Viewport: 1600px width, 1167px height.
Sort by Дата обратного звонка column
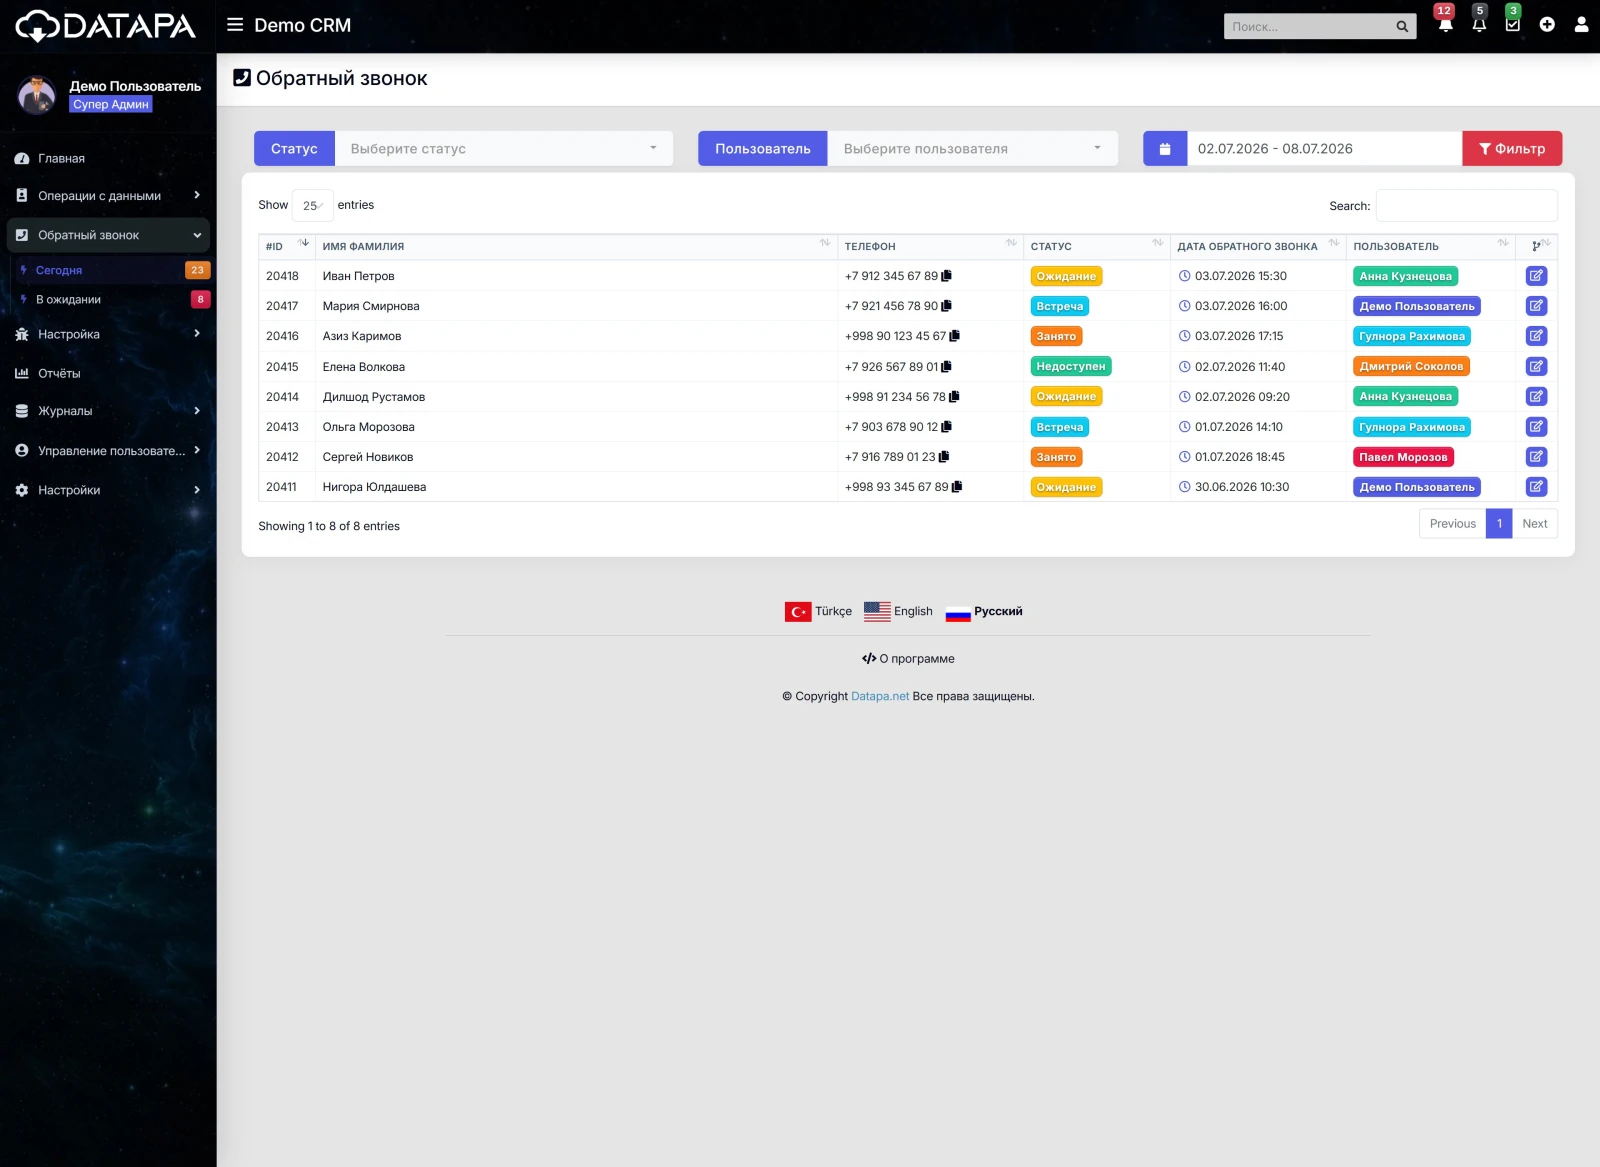(1258, 246)
